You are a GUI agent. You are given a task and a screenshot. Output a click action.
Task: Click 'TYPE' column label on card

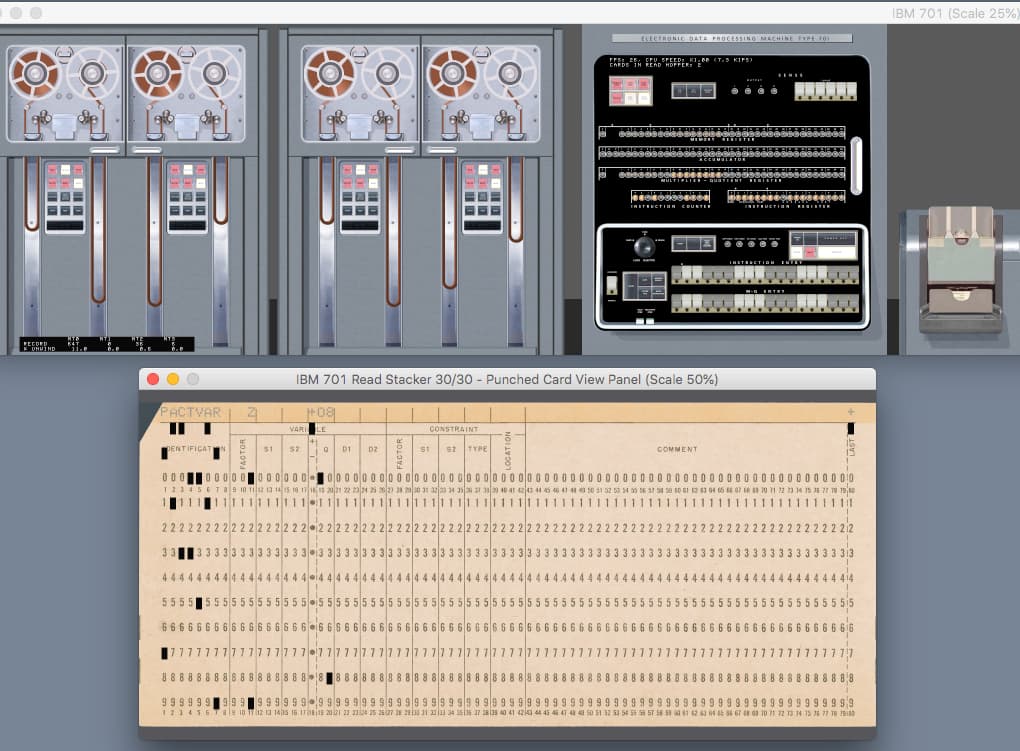(477, 449)
